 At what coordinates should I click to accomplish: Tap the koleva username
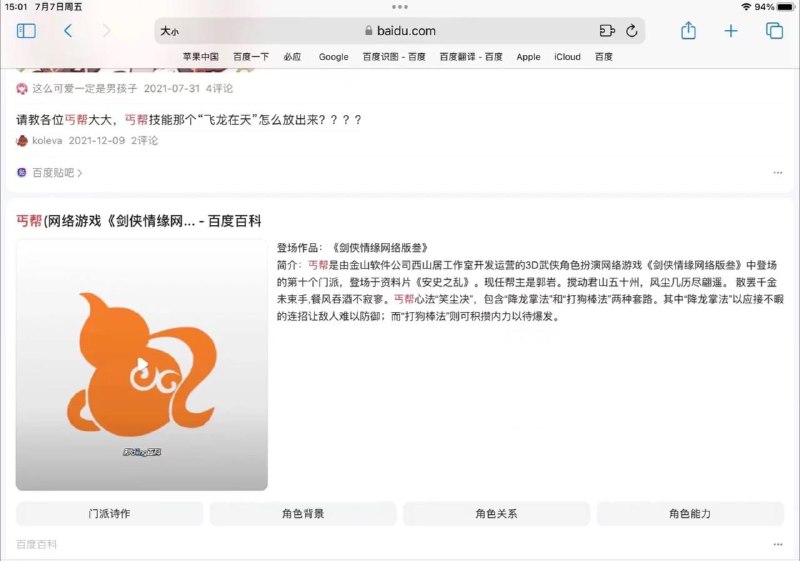(47, 141)
